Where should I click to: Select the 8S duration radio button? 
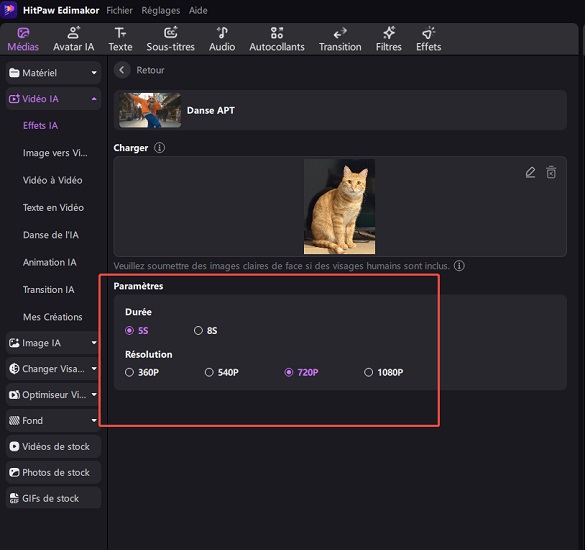(198, 331)
